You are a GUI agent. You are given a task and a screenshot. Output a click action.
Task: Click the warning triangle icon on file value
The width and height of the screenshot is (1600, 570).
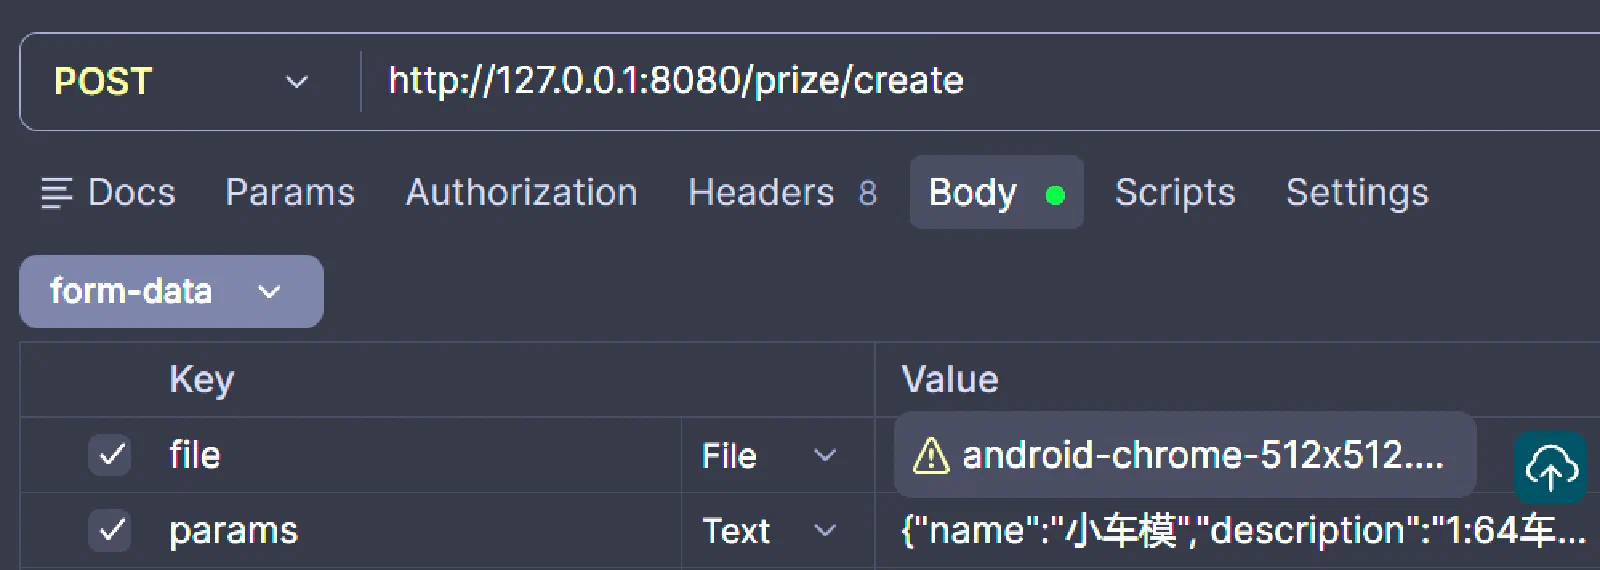pyautogui.click(x=931, y=456)
